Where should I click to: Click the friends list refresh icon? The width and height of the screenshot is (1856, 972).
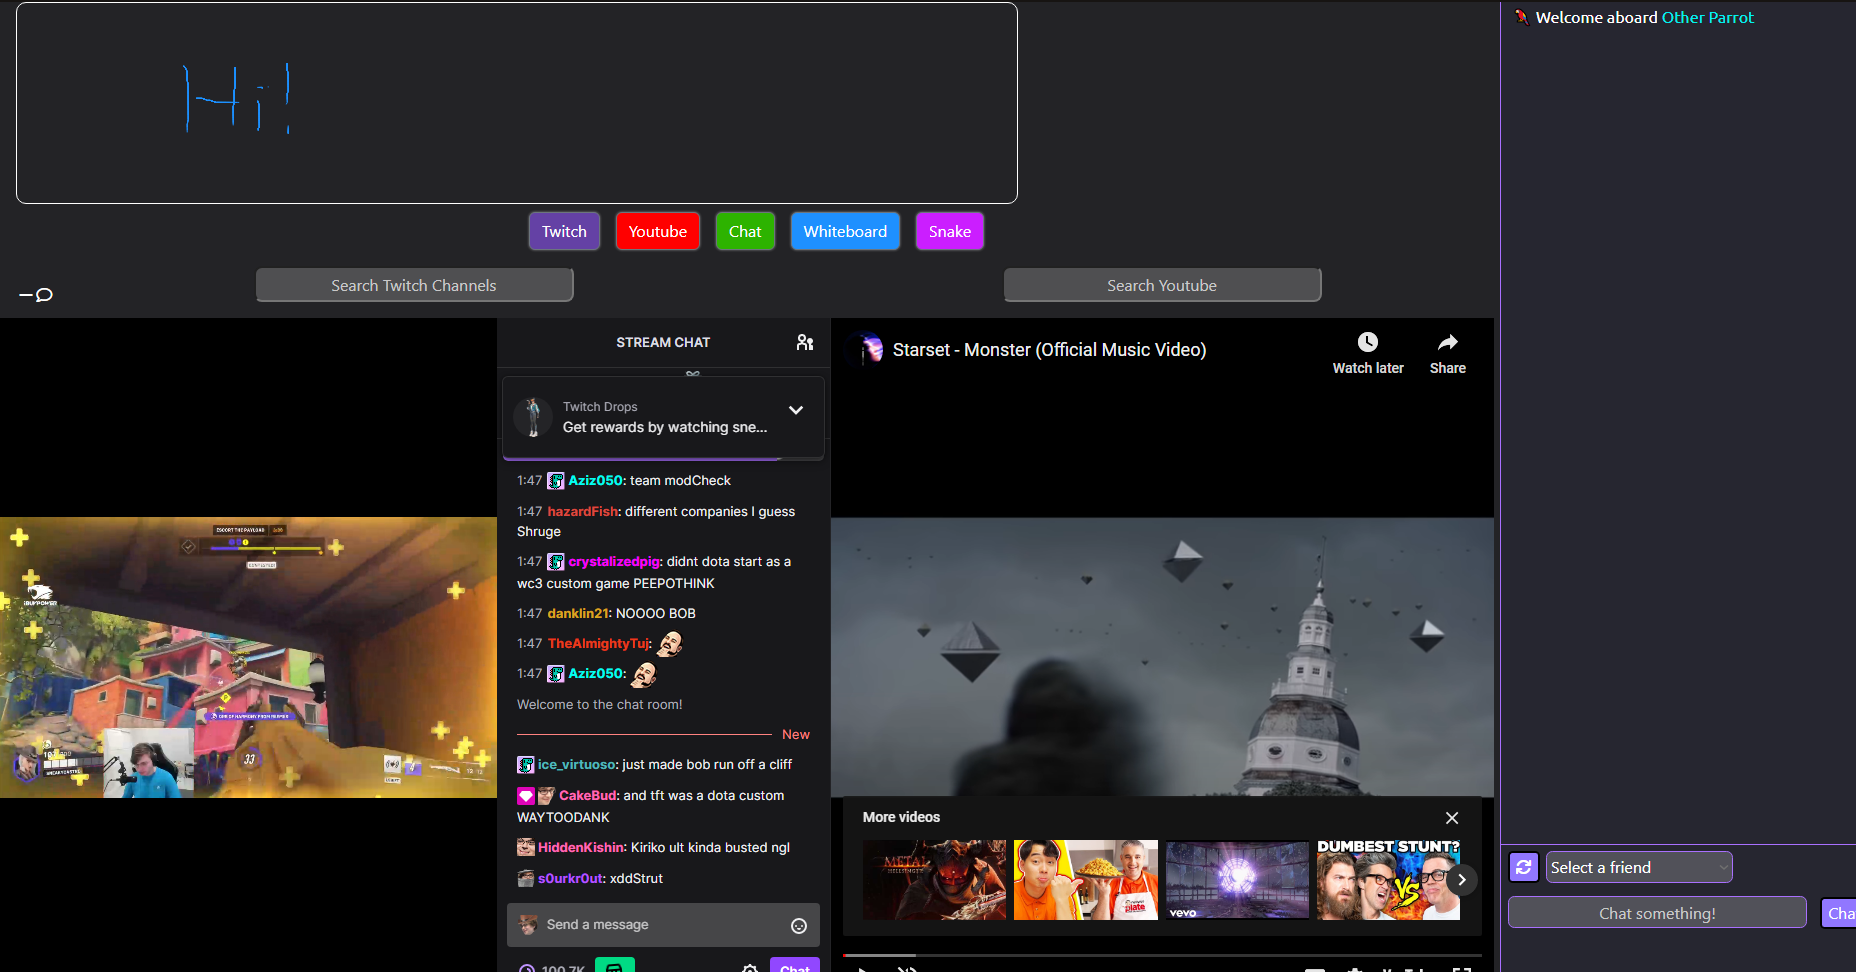coord(1524,867)
